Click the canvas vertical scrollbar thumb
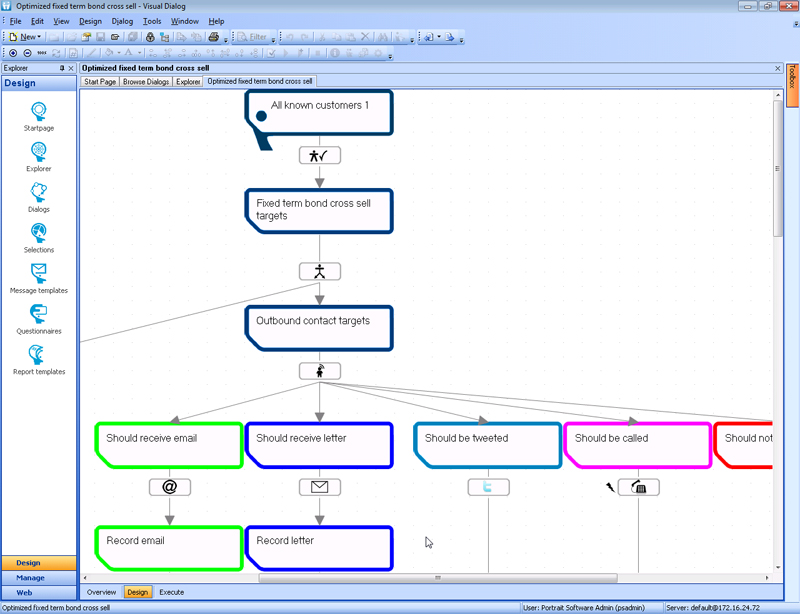 point(778,168)
